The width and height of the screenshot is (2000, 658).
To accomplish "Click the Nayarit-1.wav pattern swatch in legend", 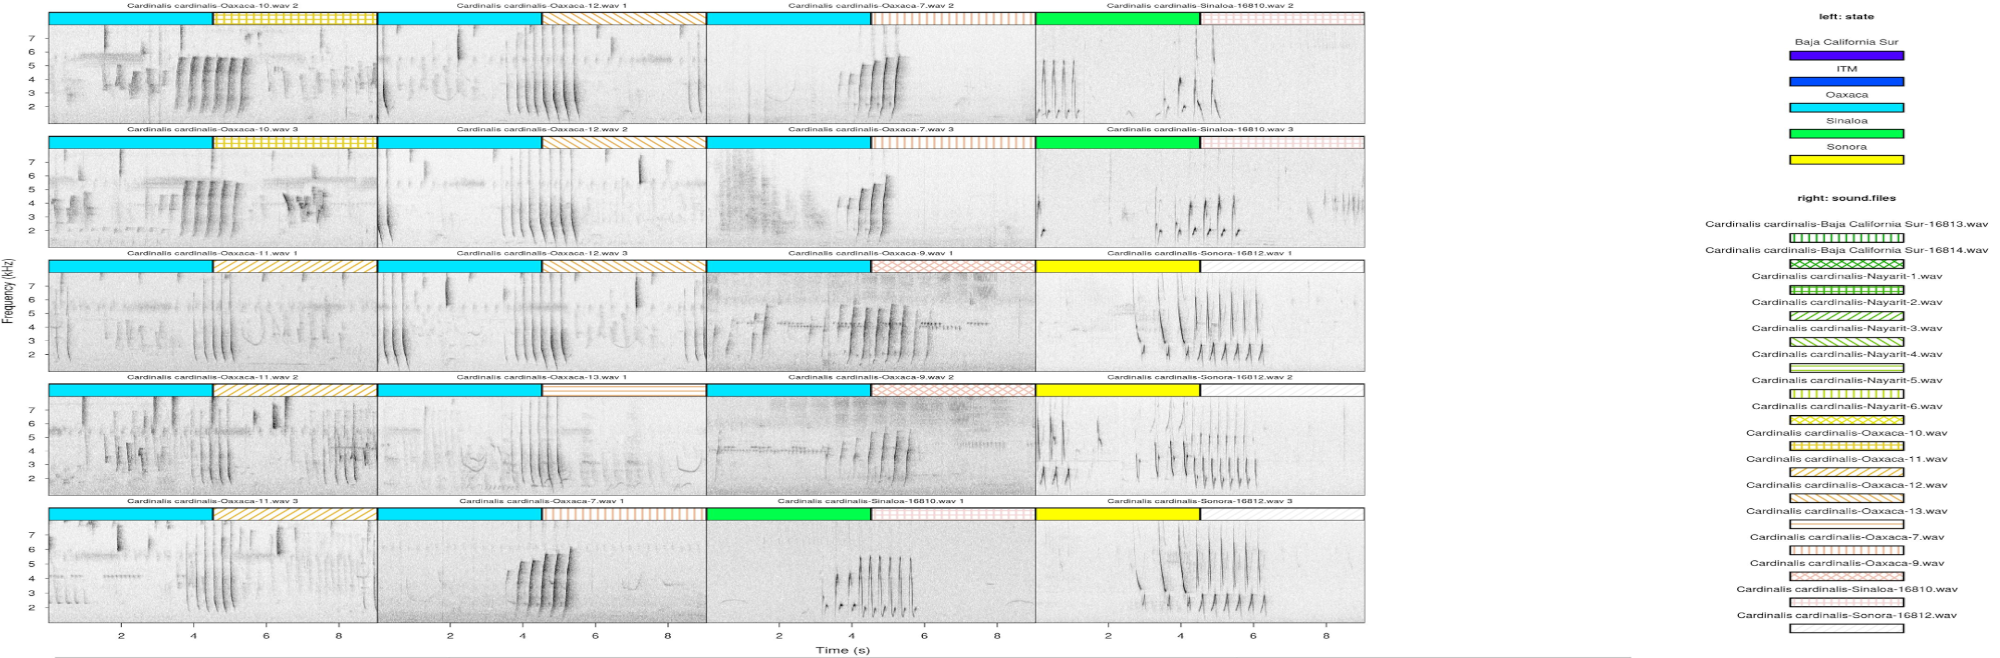I will [1846, 290].
